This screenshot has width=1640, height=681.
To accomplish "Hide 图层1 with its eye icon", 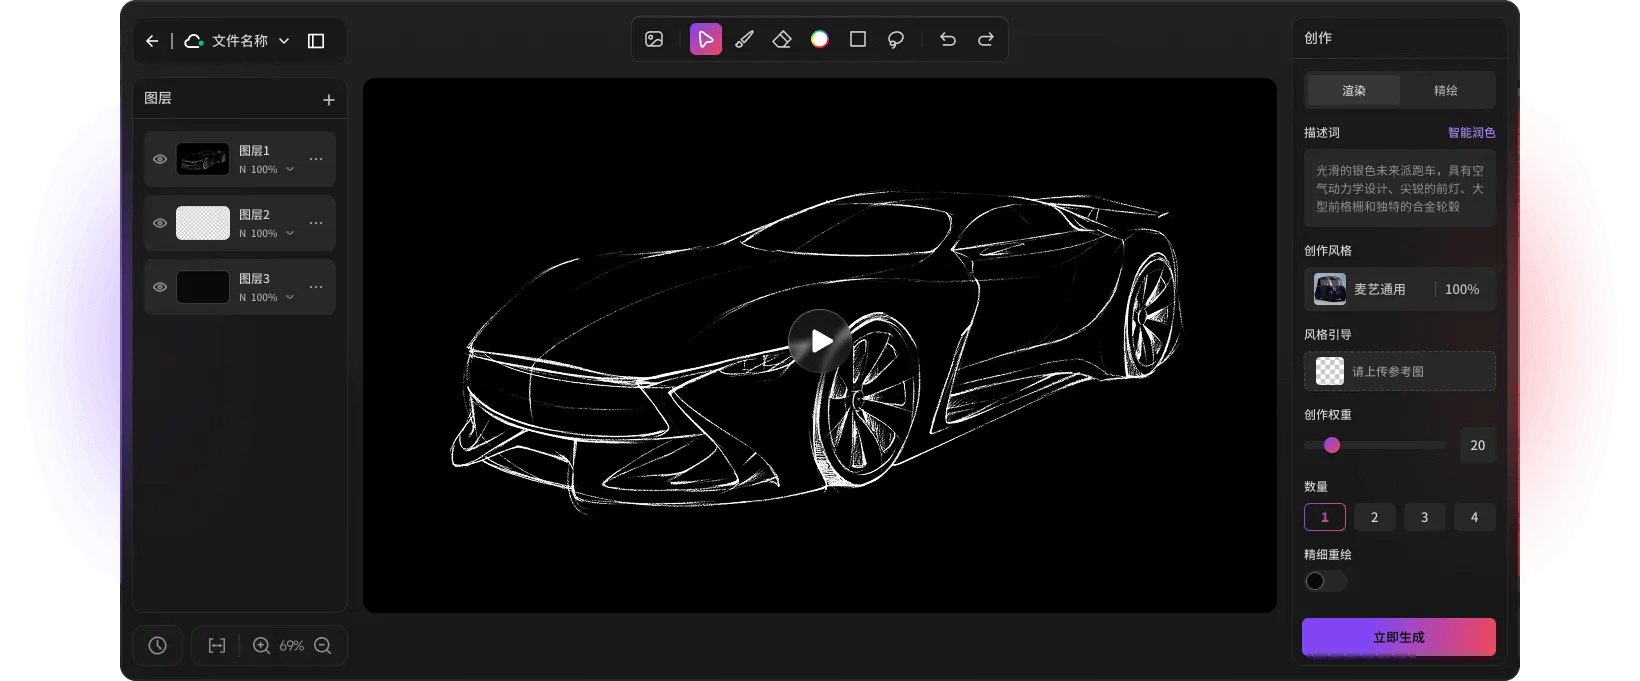I will tap(160, 159).
